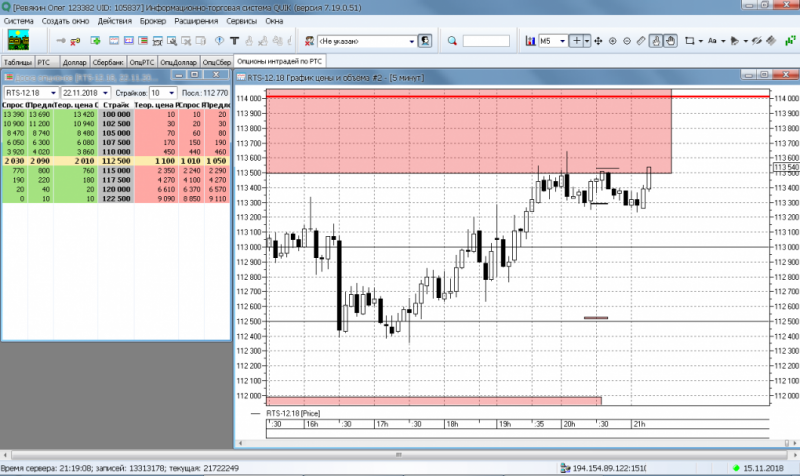Click the toolbar search input field
Screen dimensions: 800x476
(x=486, y=41)
